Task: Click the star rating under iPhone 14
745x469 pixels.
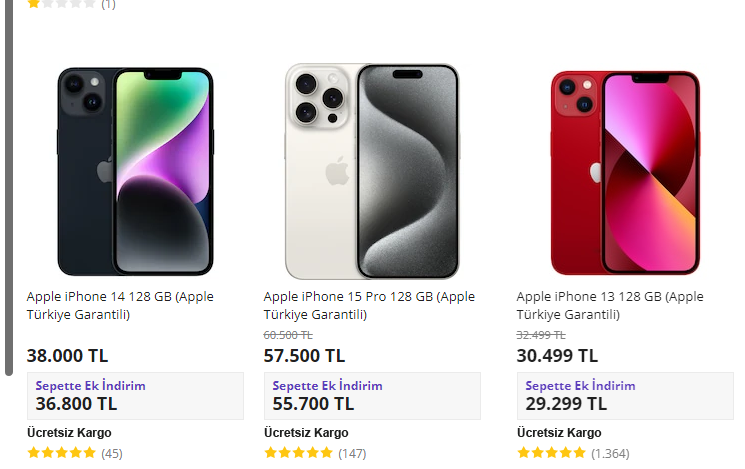Action: (62, 453)
